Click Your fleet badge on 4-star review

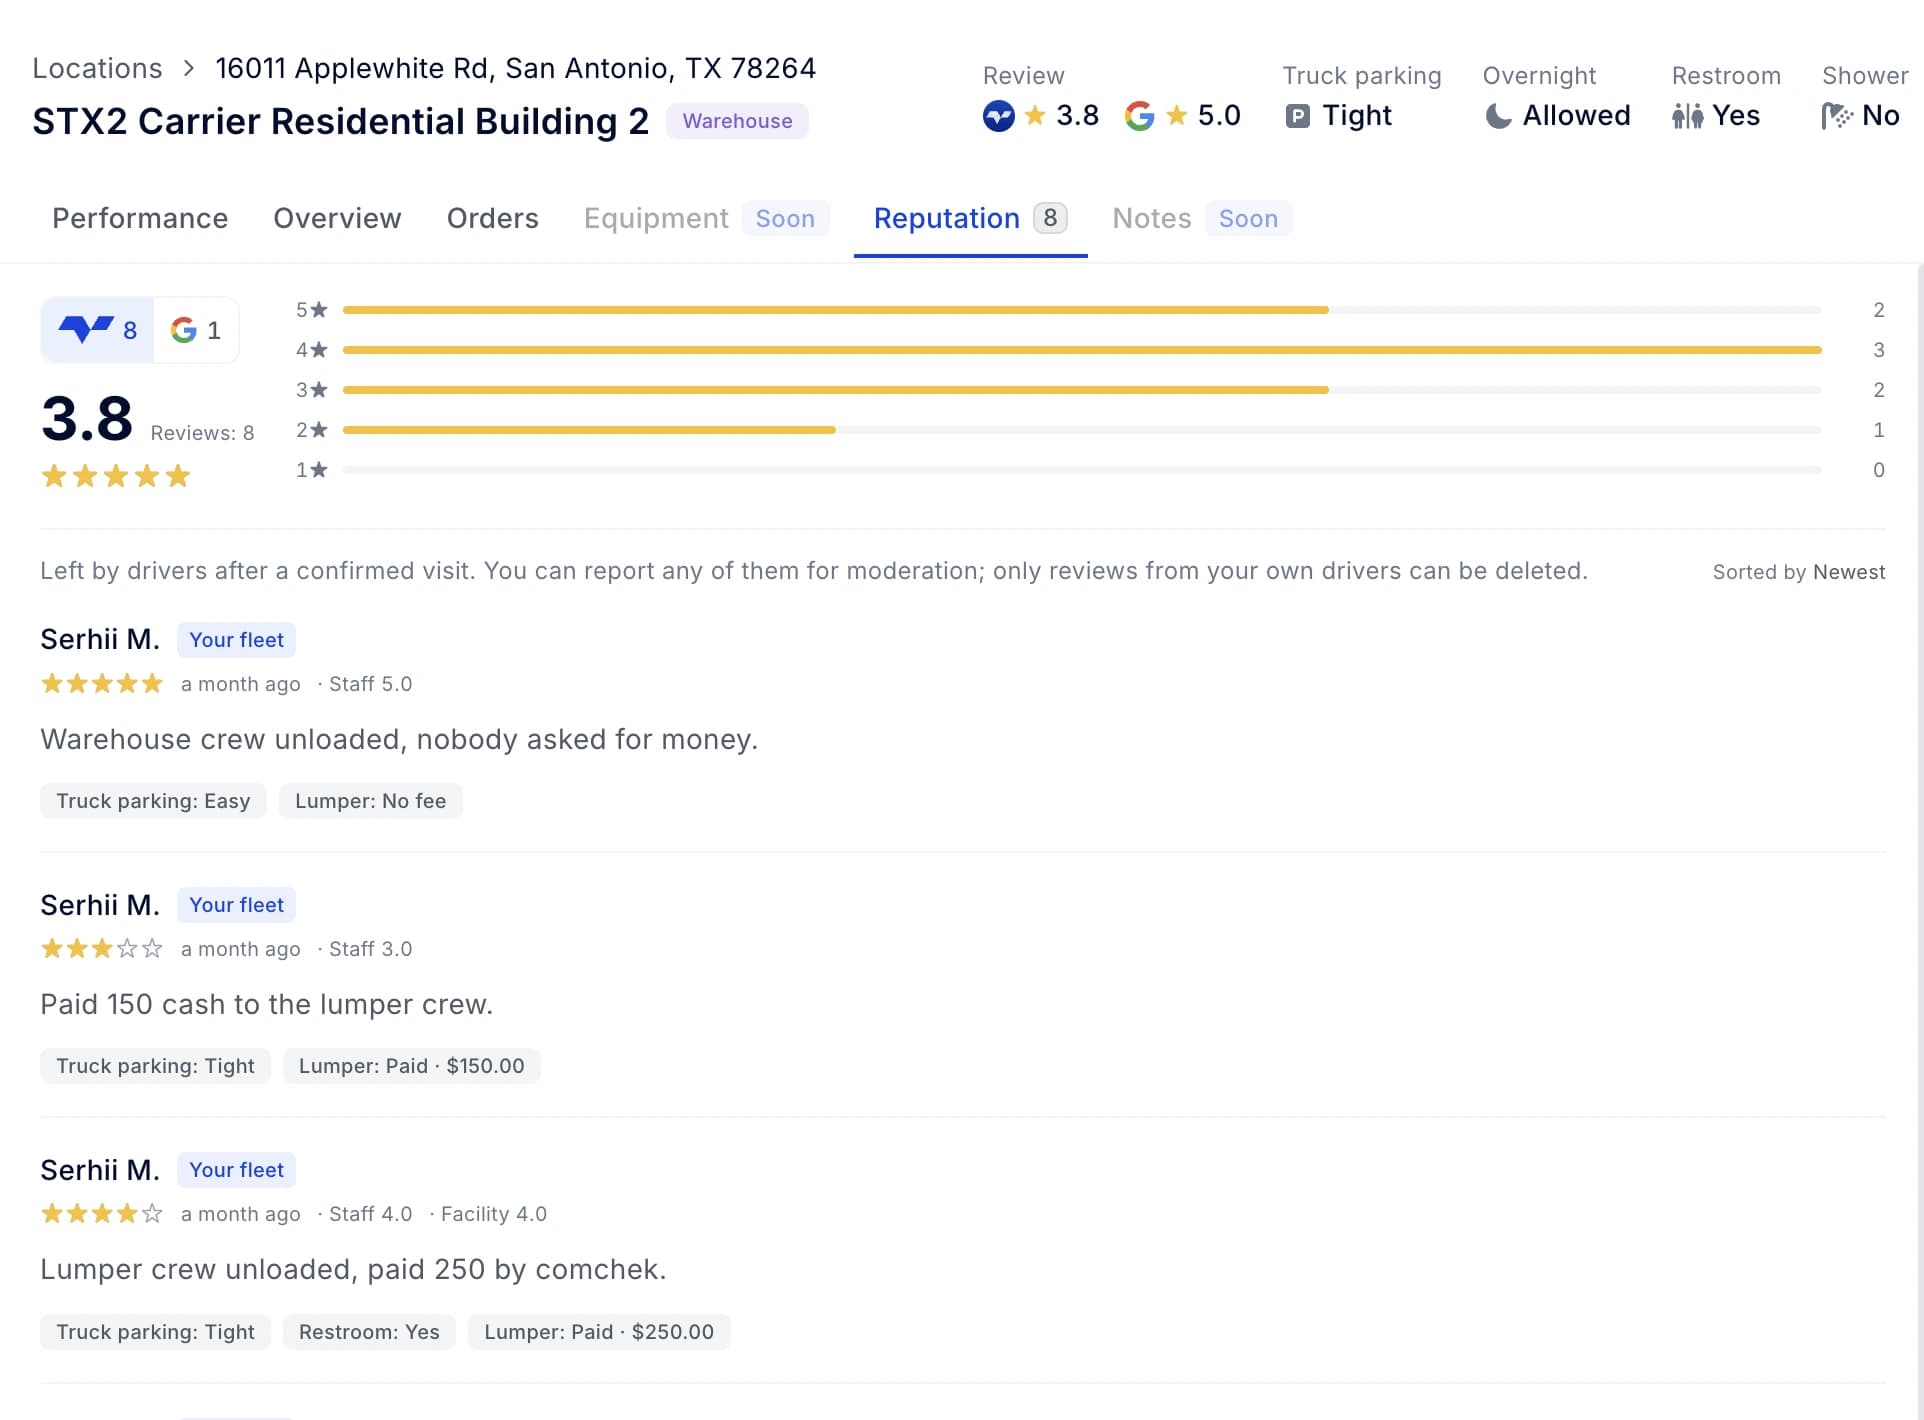(x=237, y=1170)
